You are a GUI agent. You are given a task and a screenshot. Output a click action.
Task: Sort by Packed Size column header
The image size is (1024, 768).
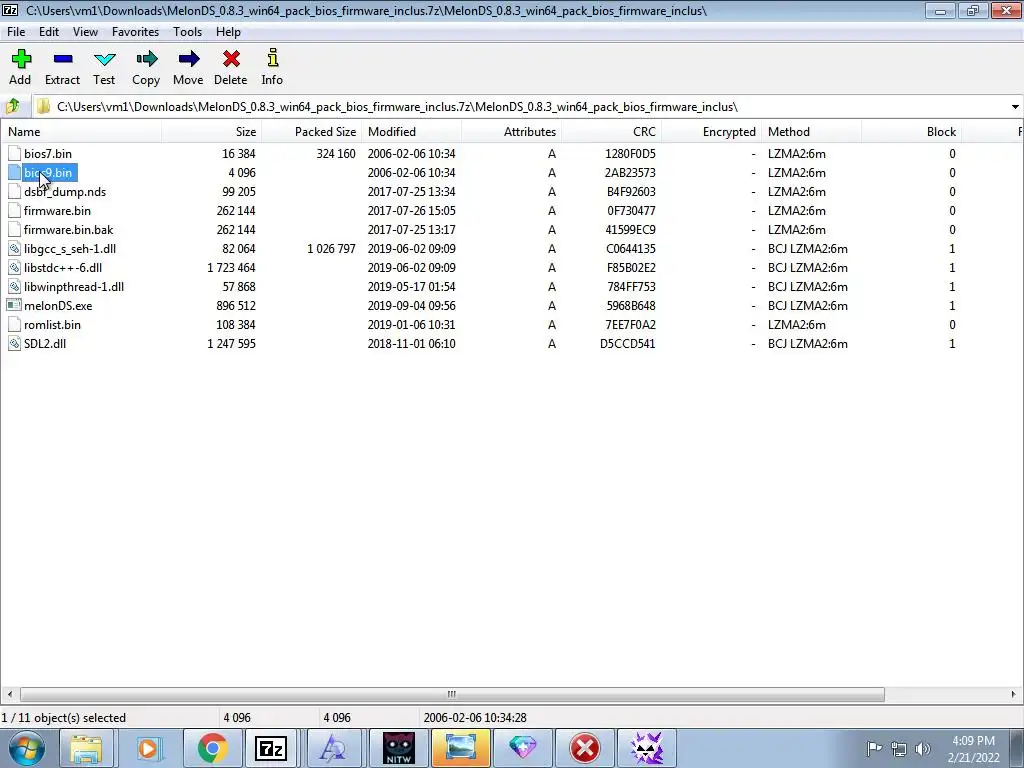tap(312, 131)
